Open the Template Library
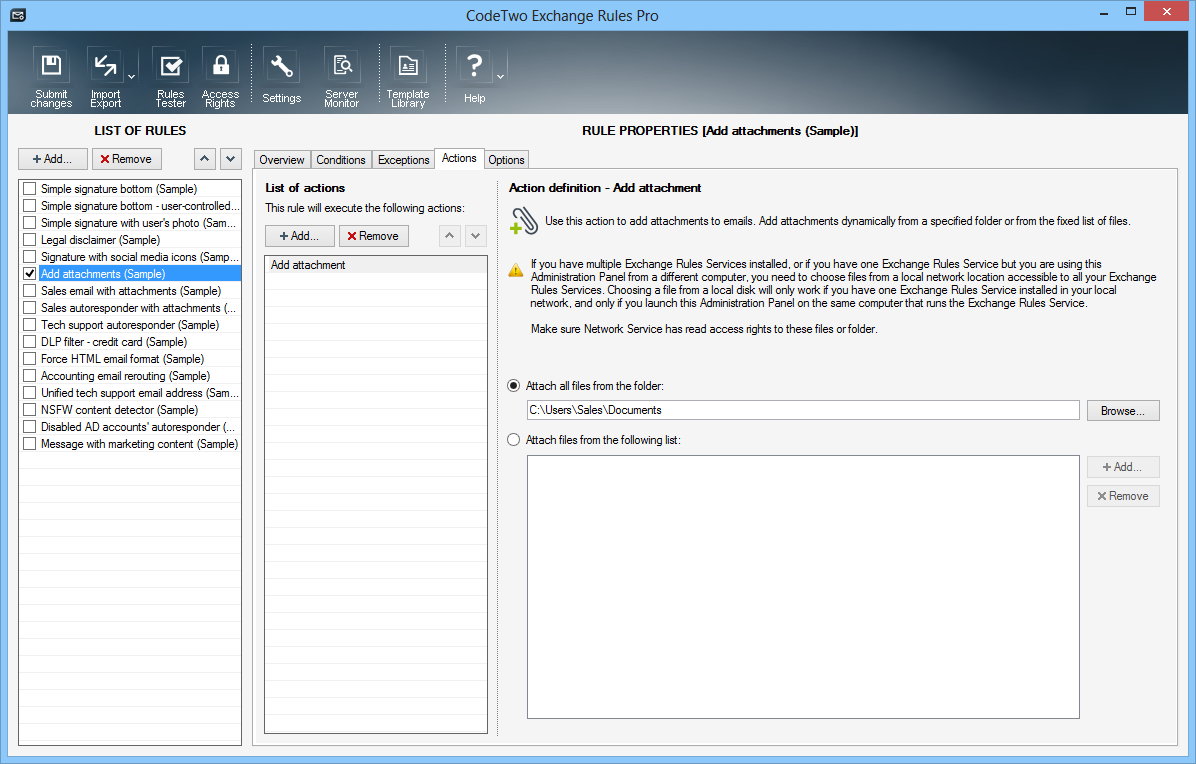This screenshot has height=764, width=1196. pyautogui.click(x=408, y=77)
